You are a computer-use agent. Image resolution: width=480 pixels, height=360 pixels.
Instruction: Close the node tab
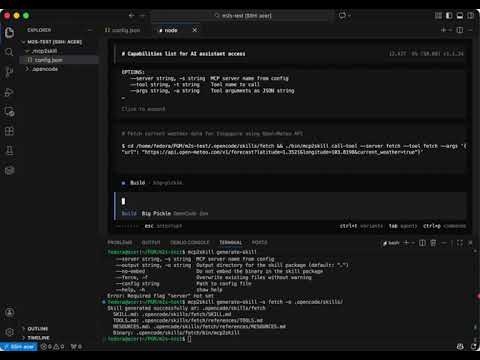pos(195,30)
